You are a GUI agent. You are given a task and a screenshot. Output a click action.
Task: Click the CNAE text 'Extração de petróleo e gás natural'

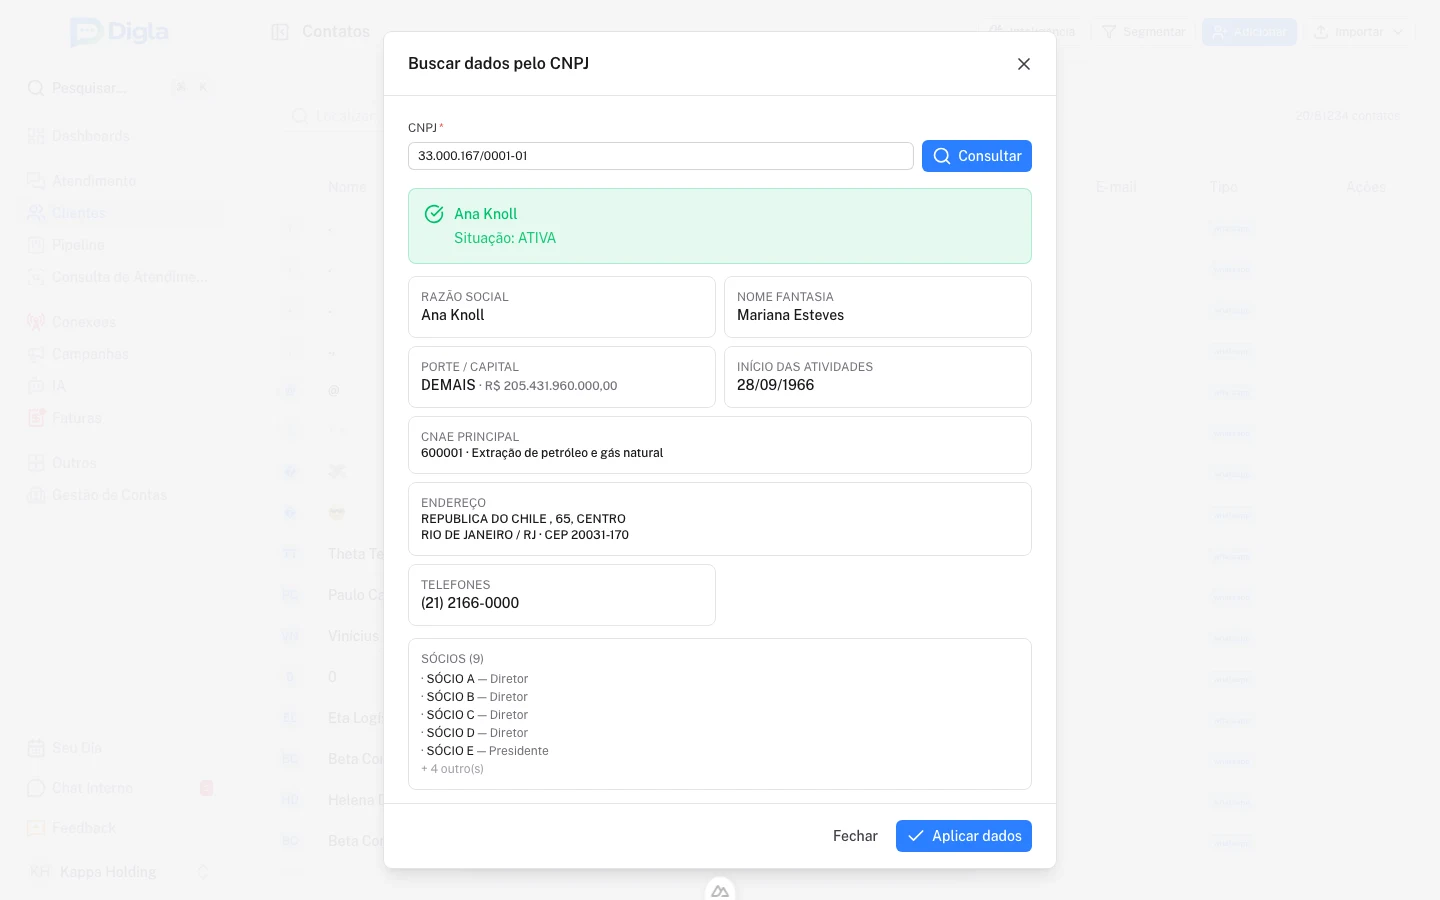coord(568,453)
